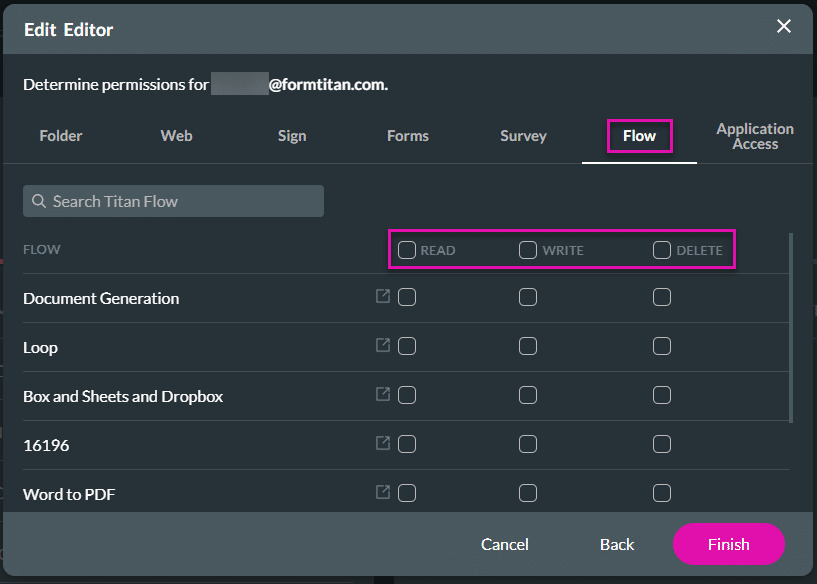This screenshot has height=584, width=817.
Task: Check READ permission for Document Generation
Action: pyautogui.click(x=407, y=297)
